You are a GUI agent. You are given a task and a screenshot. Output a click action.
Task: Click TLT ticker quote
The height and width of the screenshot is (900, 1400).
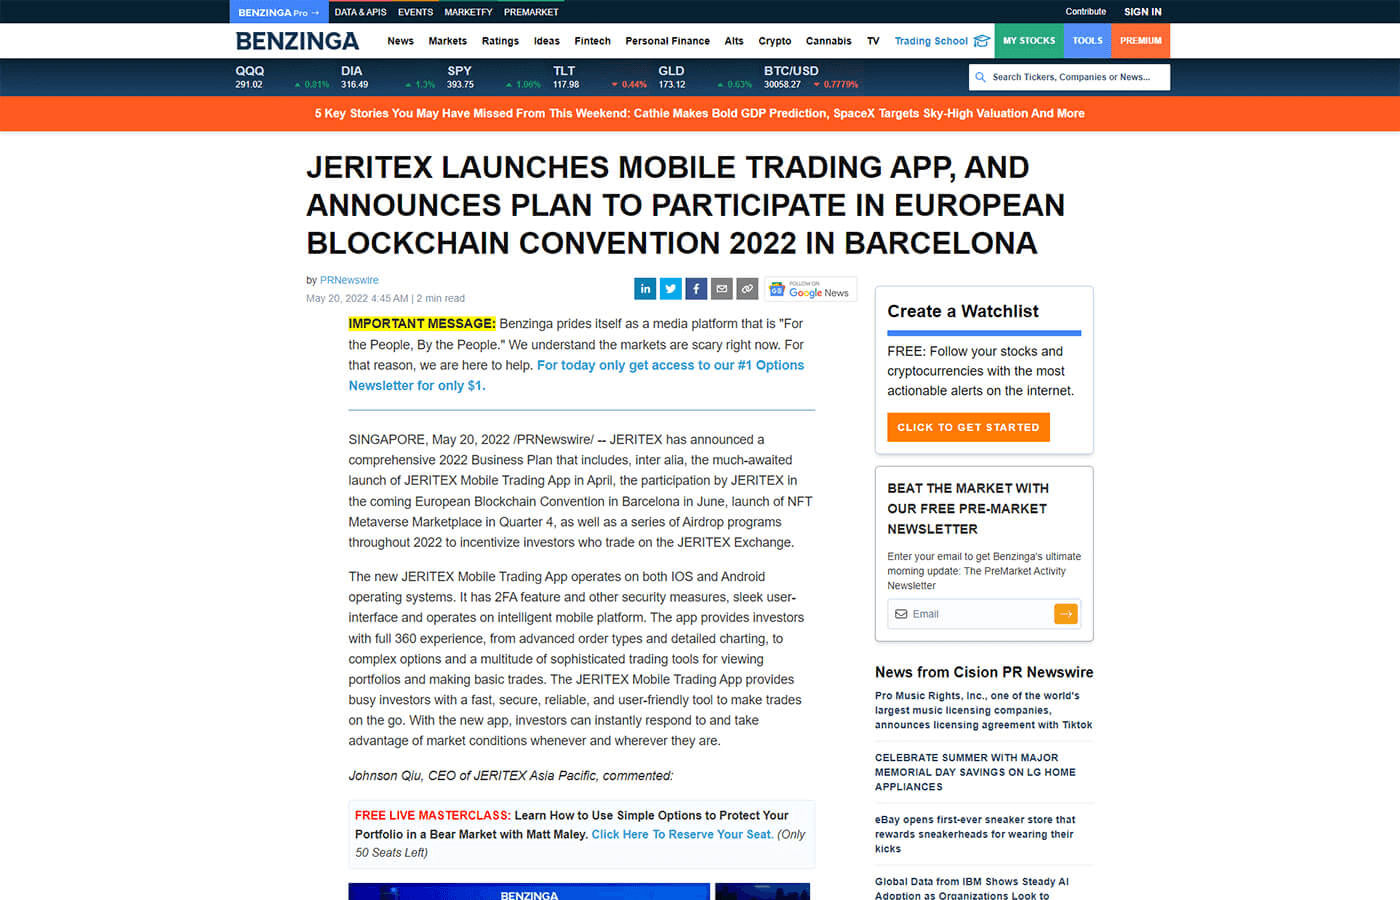point(600,77)
